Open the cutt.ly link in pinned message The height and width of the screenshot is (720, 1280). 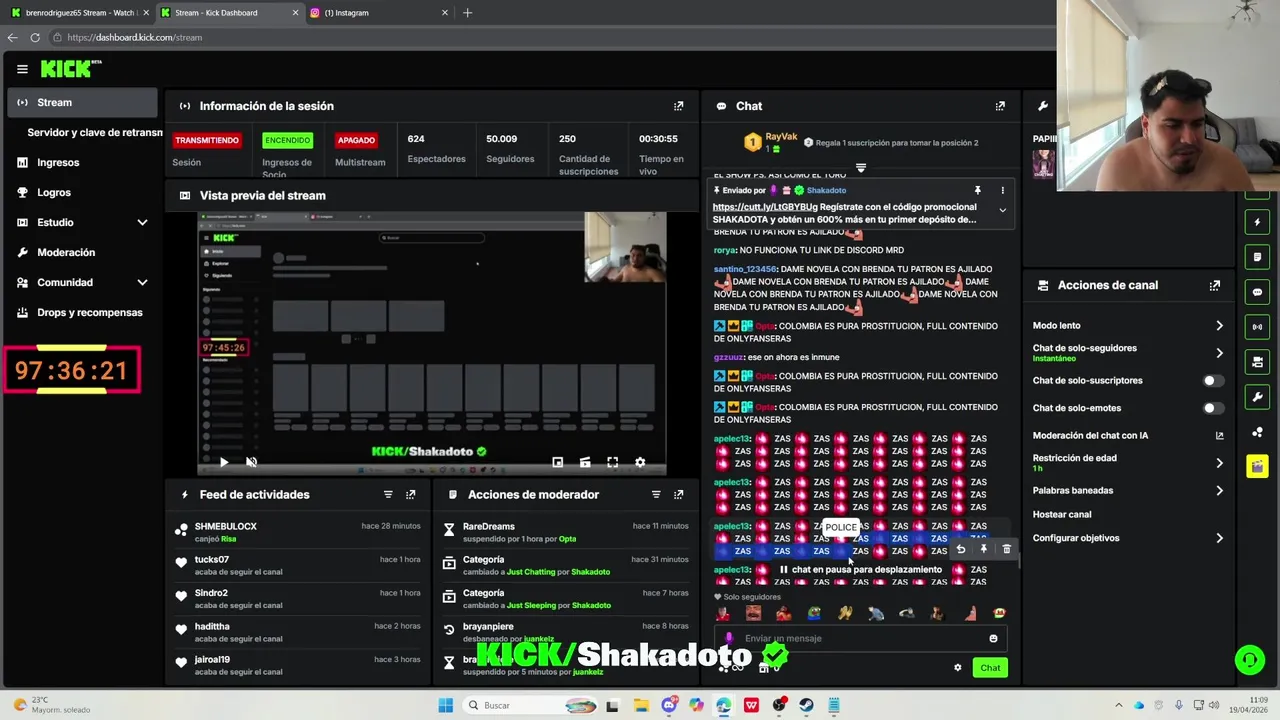point(765,207)
